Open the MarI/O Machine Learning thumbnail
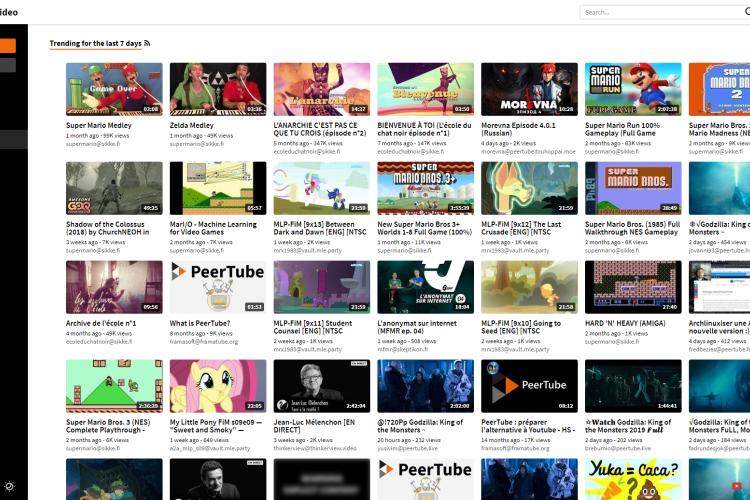The height and width of the screenshot is (500, 750). (x=218, y=188)
